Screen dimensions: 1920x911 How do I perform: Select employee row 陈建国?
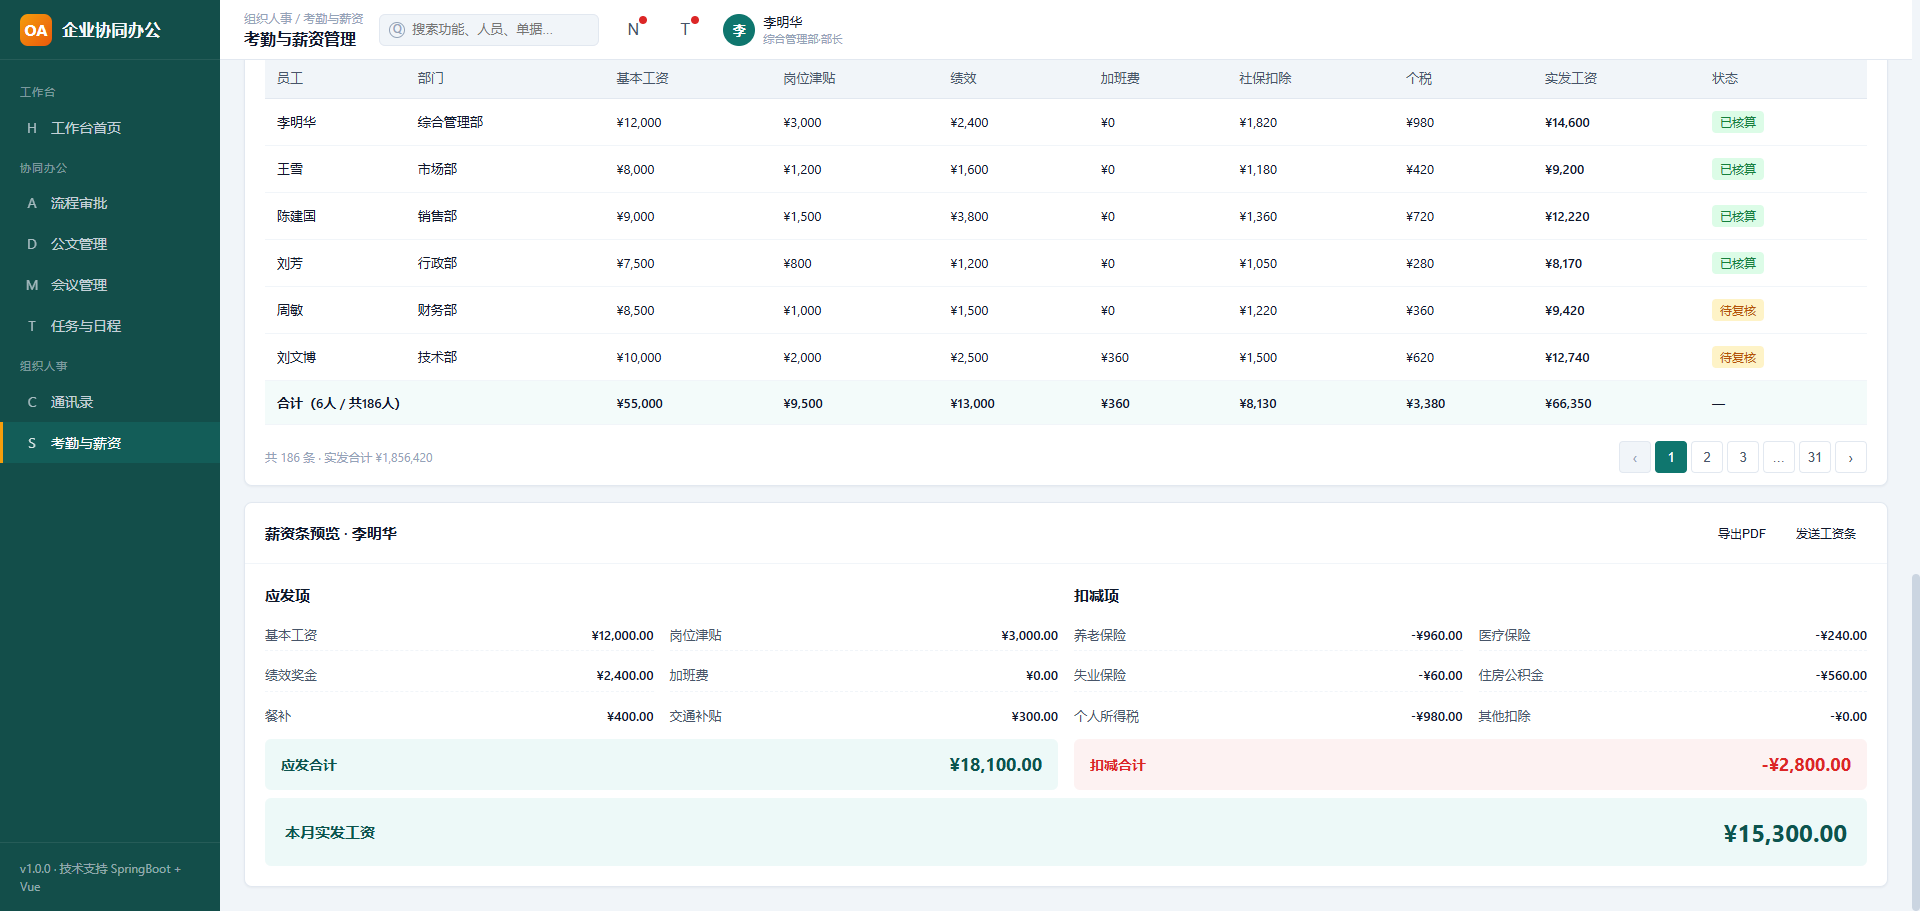tap(1065, 216)
